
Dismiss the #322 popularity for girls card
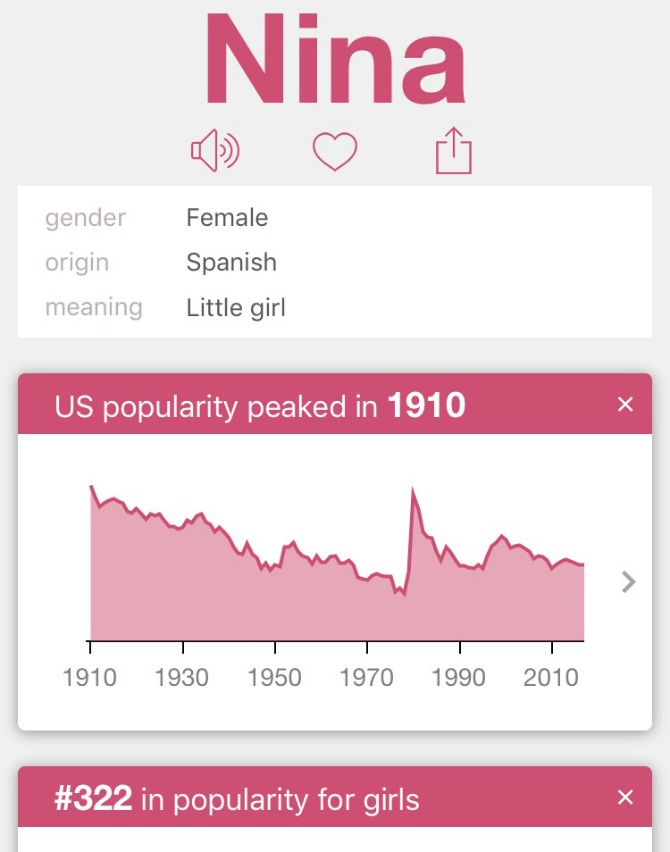(625, 797)
